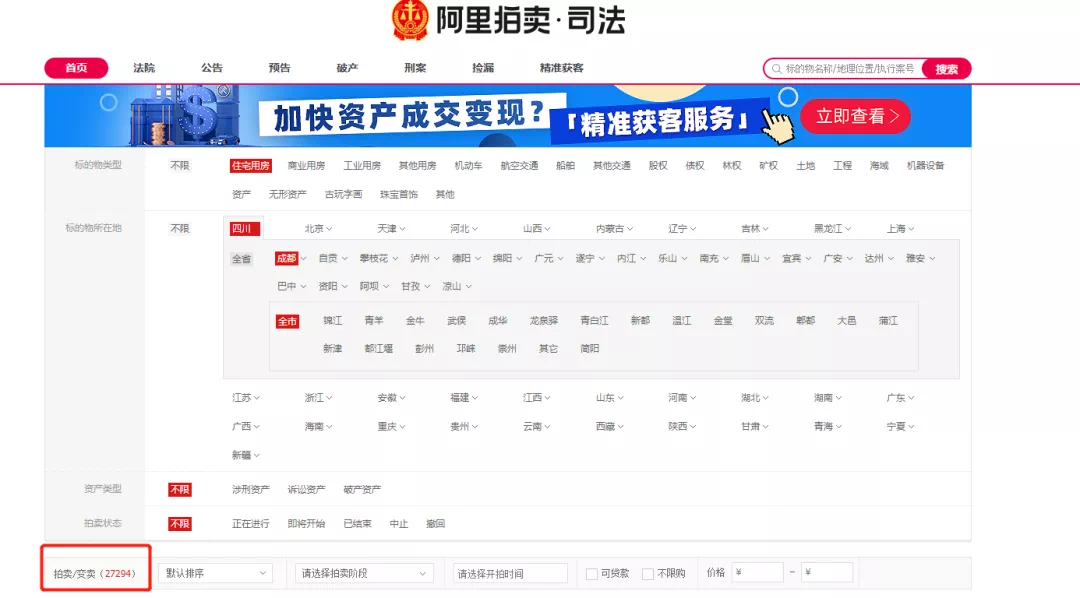
Task: Click the selected 四川 province tag
Action: point(245,229)
